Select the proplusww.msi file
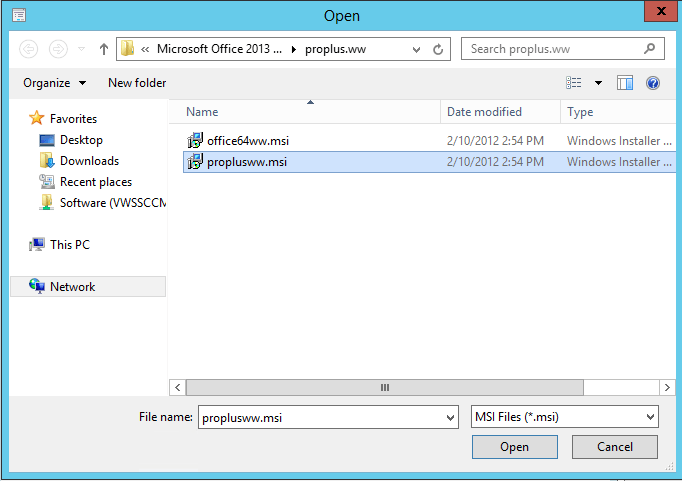Screen dimensions: 682x481 point(247,162)
